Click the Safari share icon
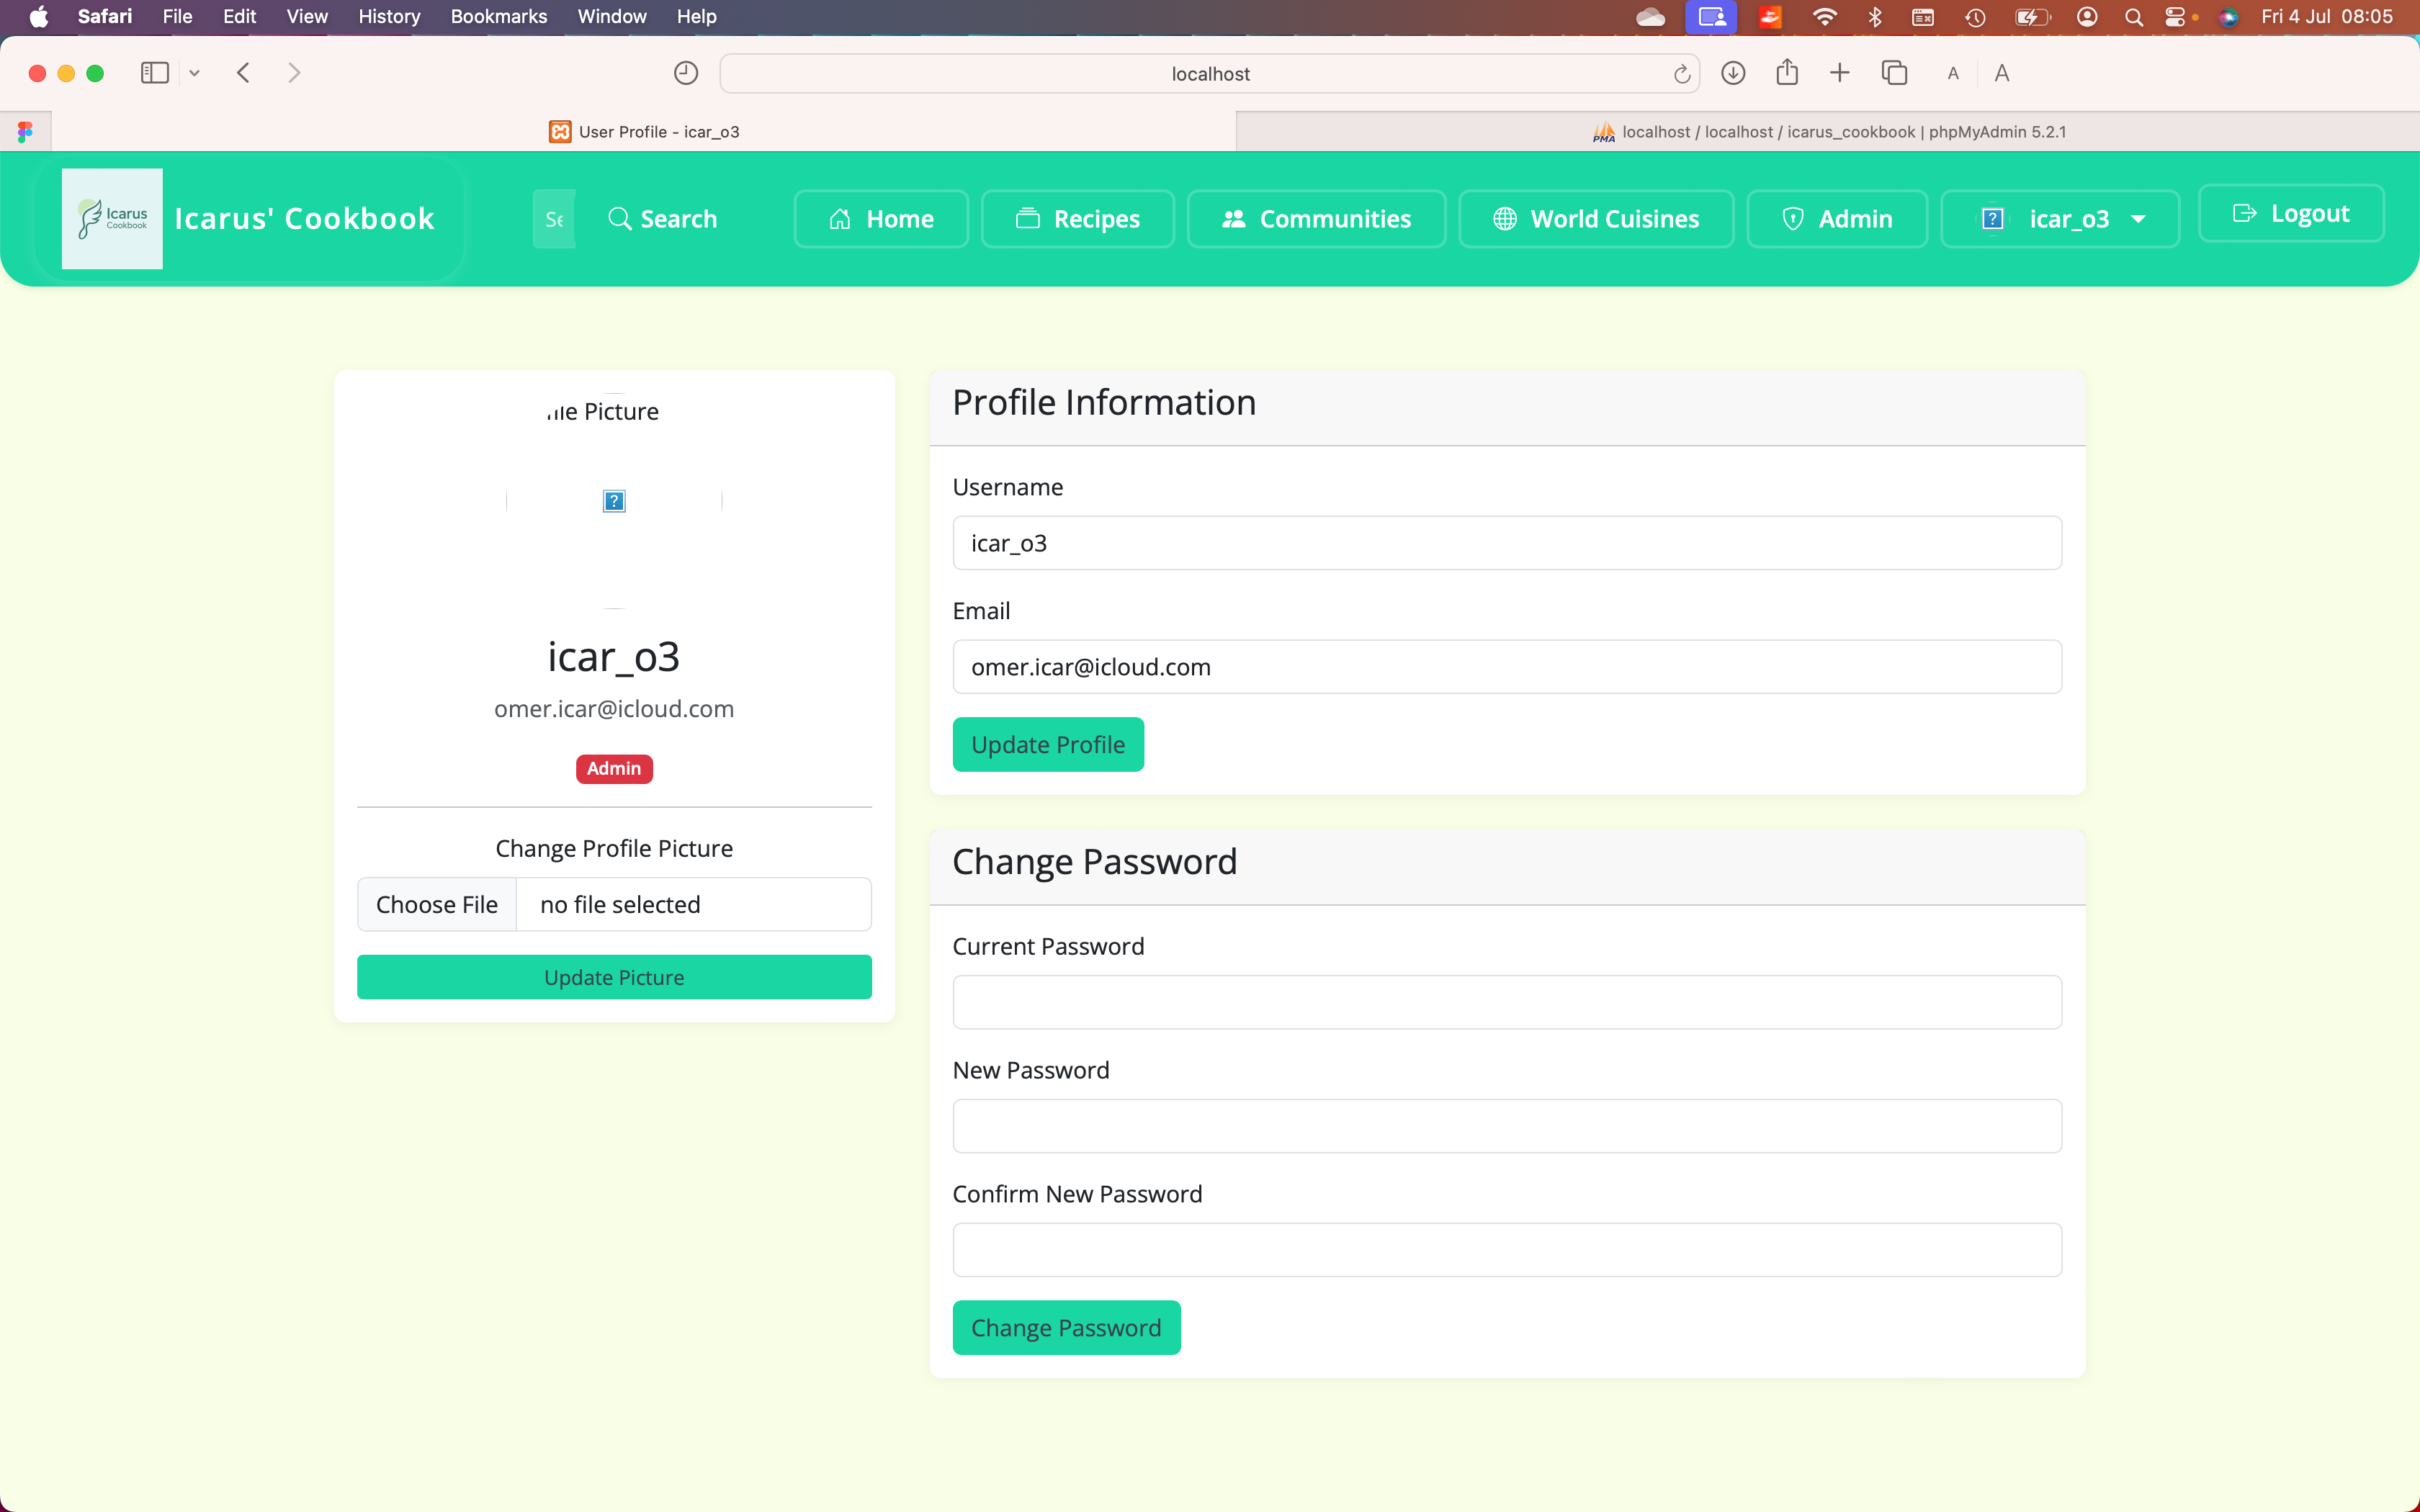 click(1787, 72)
